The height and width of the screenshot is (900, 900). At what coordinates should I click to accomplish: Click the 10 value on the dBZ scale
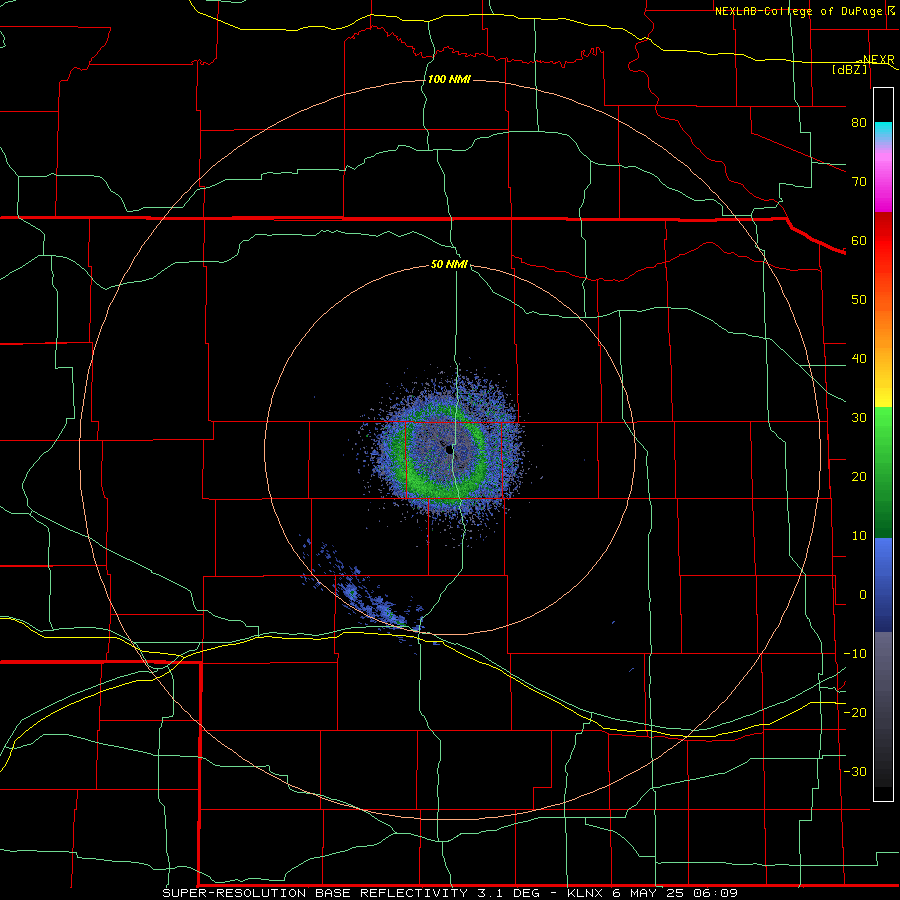859,536
